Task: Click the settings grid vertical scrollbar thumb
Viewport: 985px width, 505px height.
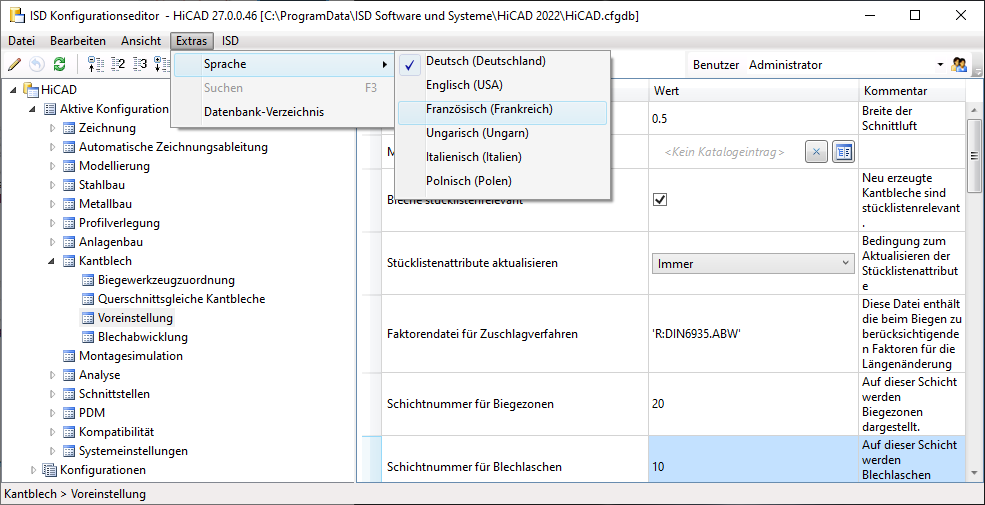Action: pos(974,155)
